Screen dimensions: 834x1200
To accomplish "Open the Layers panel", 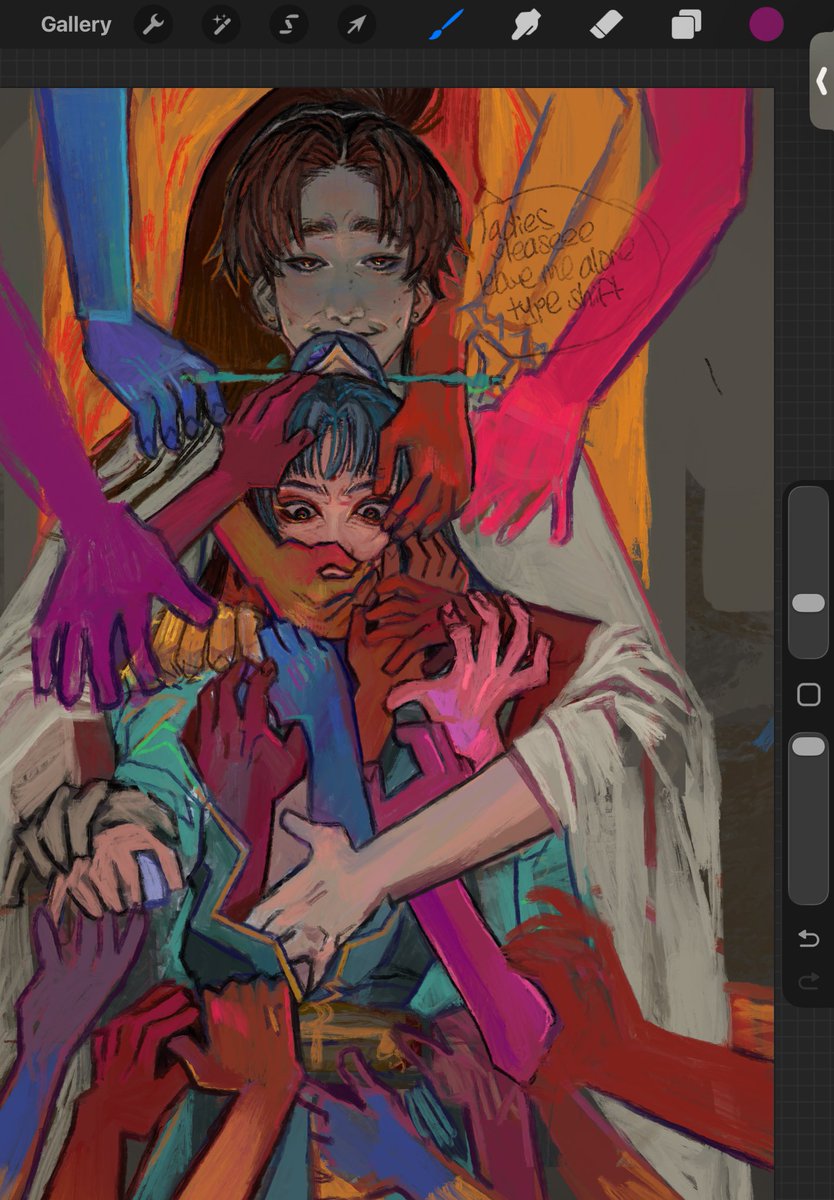I will [x=686, y=25].
